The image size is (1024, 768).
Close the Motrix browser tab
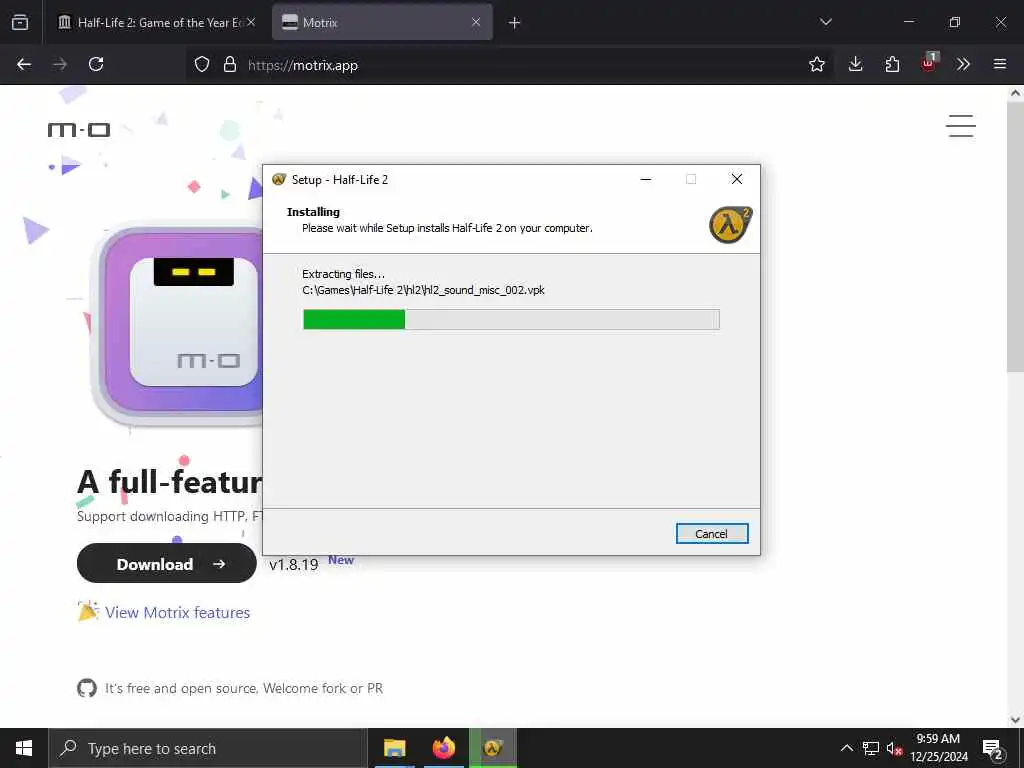(x=476, y=22)
